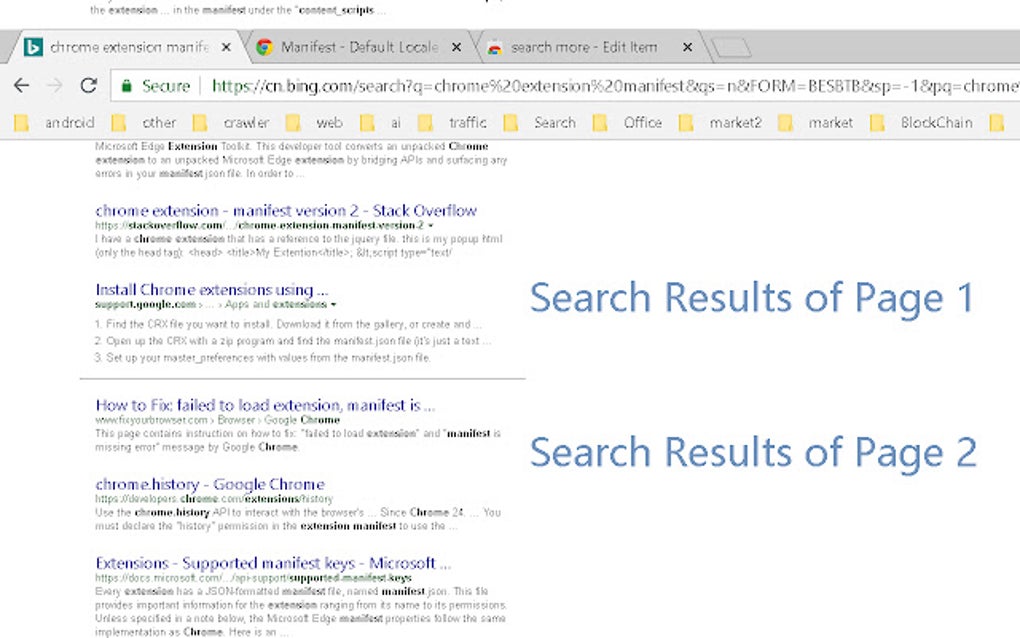Open the other bookmarks folder
This screenshot has width=1020, height=638.
[144, 122]
